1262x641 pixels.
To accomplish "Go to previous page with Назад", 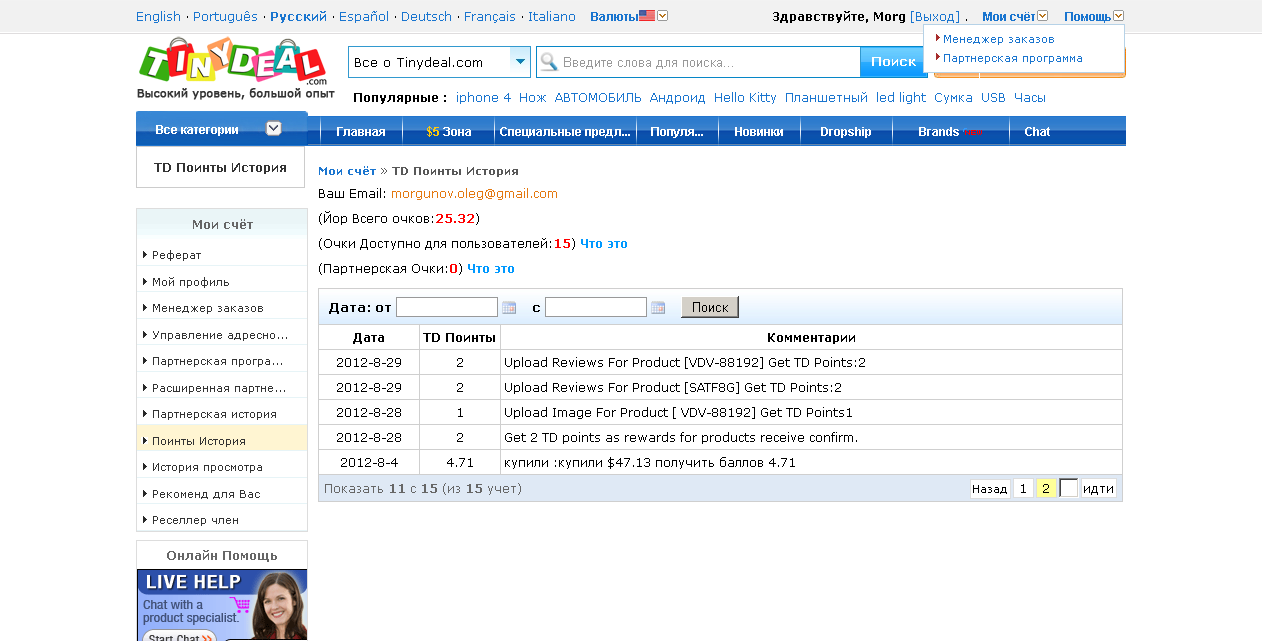I will [990, 489].
